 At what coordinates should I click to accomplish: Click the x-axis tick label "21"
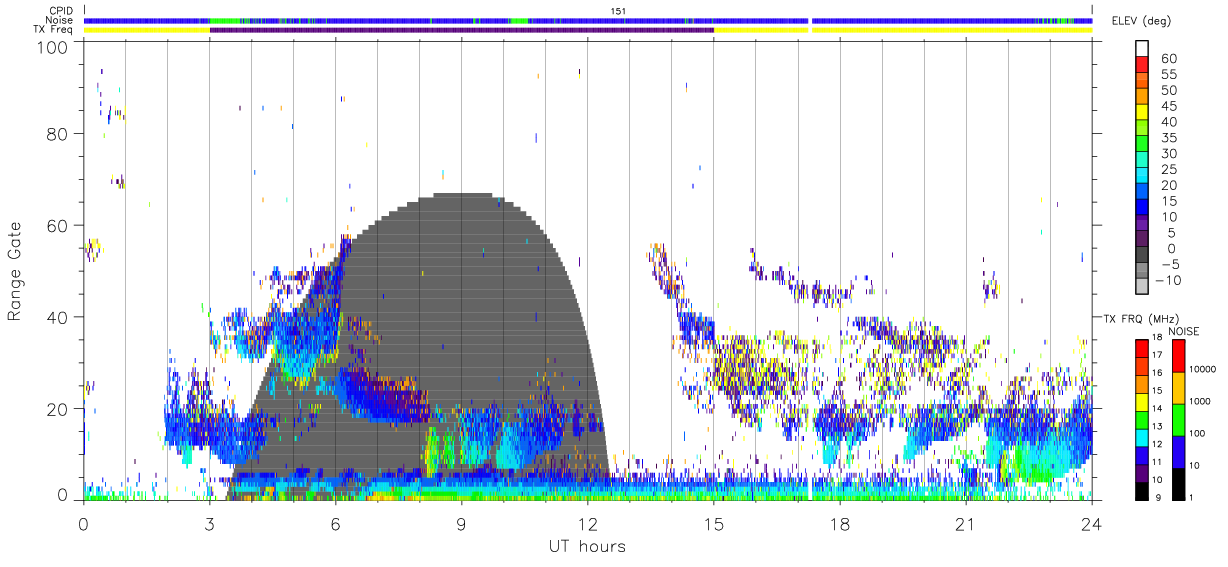965,525
